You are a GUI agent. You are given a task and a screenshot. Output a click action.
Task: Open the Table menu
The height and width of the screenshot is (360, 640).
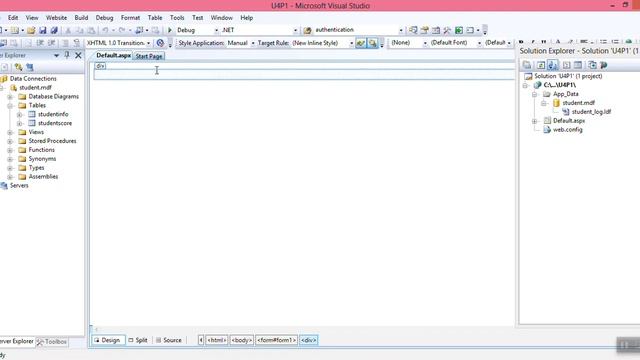tap(155, 18)
